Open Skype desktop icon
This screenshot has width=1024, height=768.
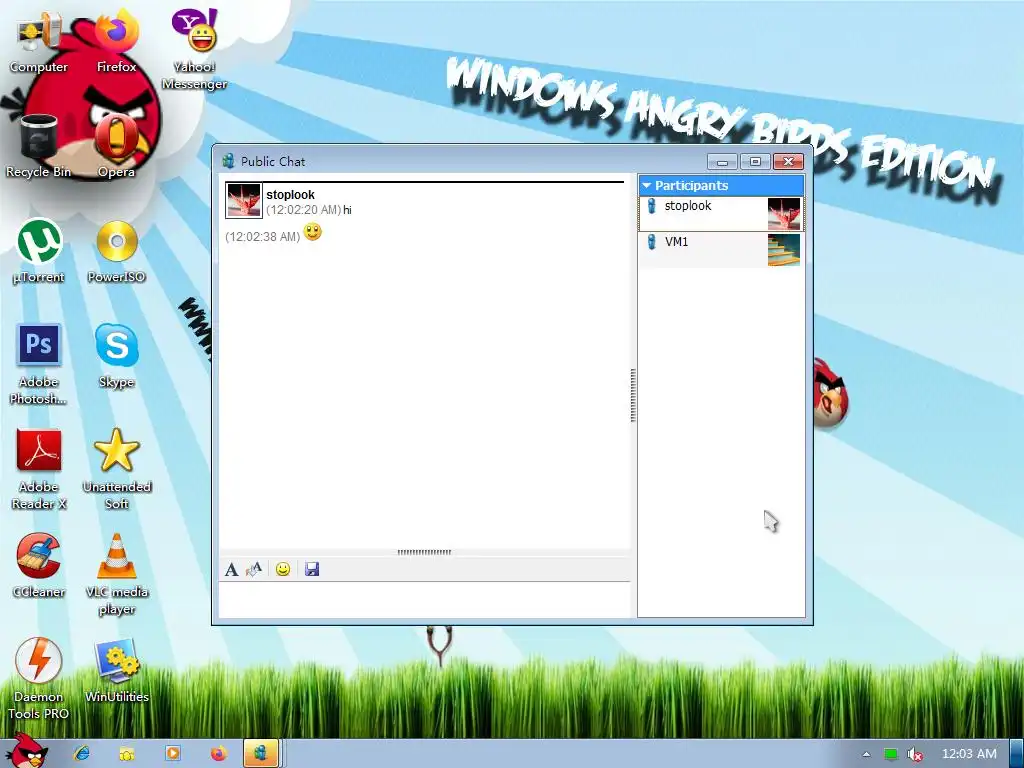point(116,357)
